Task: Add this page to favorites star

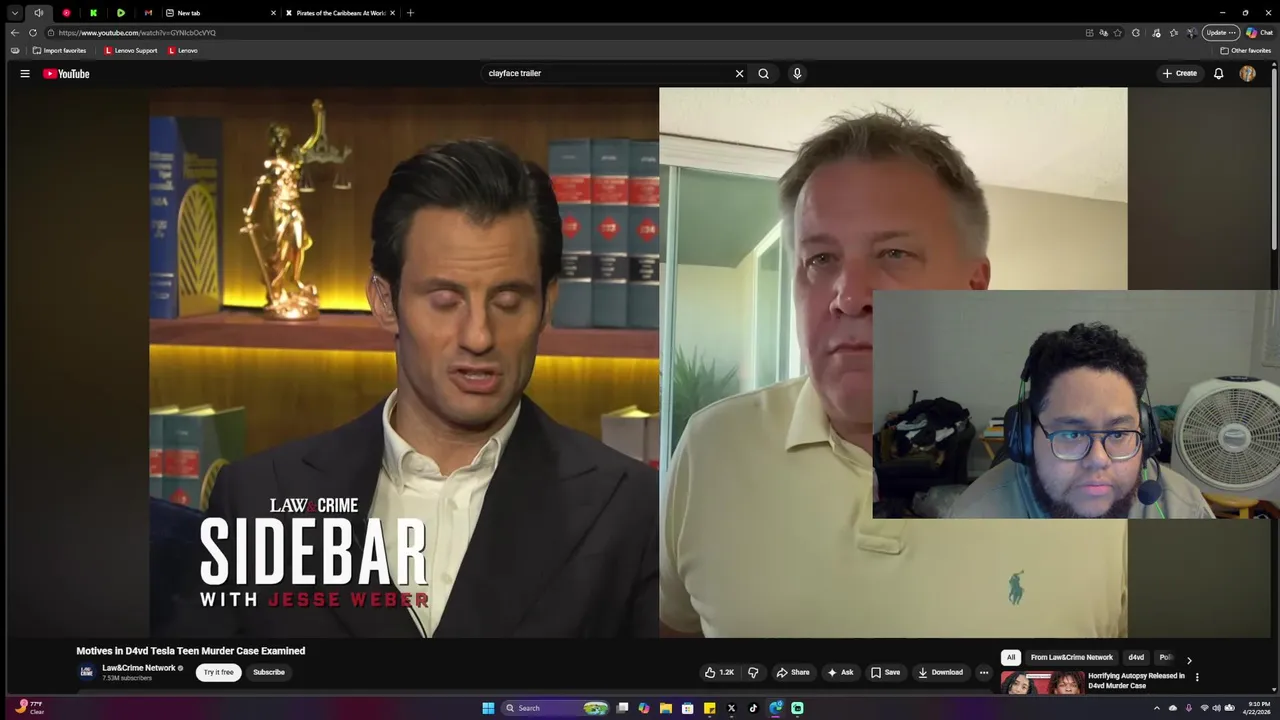Action: pos(1118,32)
